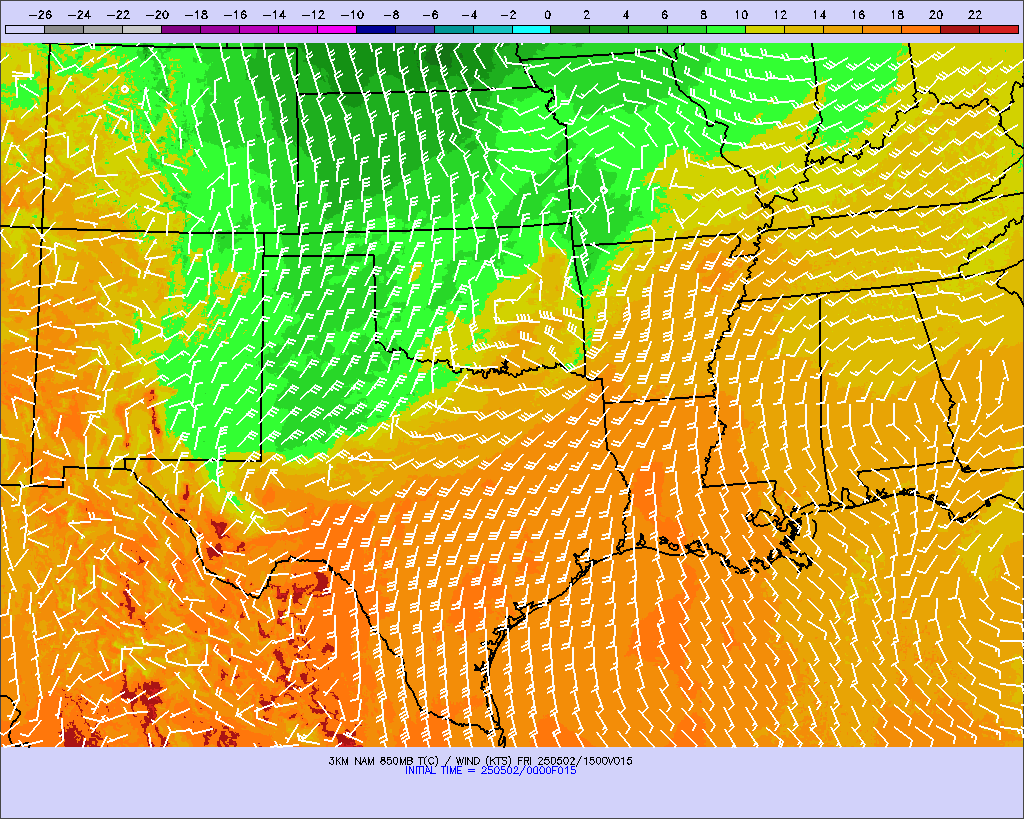The width and height of the screenshot is (1024, 819).
Task: Click the yellow swatch between 10 and 12
Action: (765, 29)
